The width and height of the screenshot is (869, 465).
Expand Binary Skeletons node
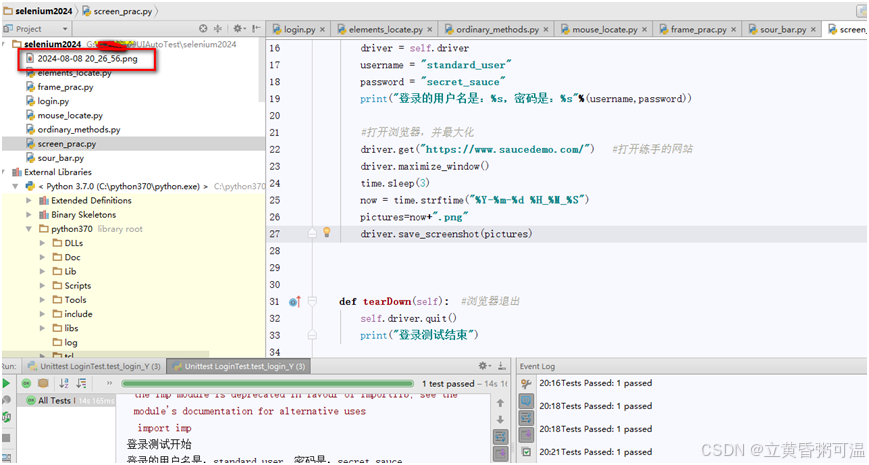[29, 215]
